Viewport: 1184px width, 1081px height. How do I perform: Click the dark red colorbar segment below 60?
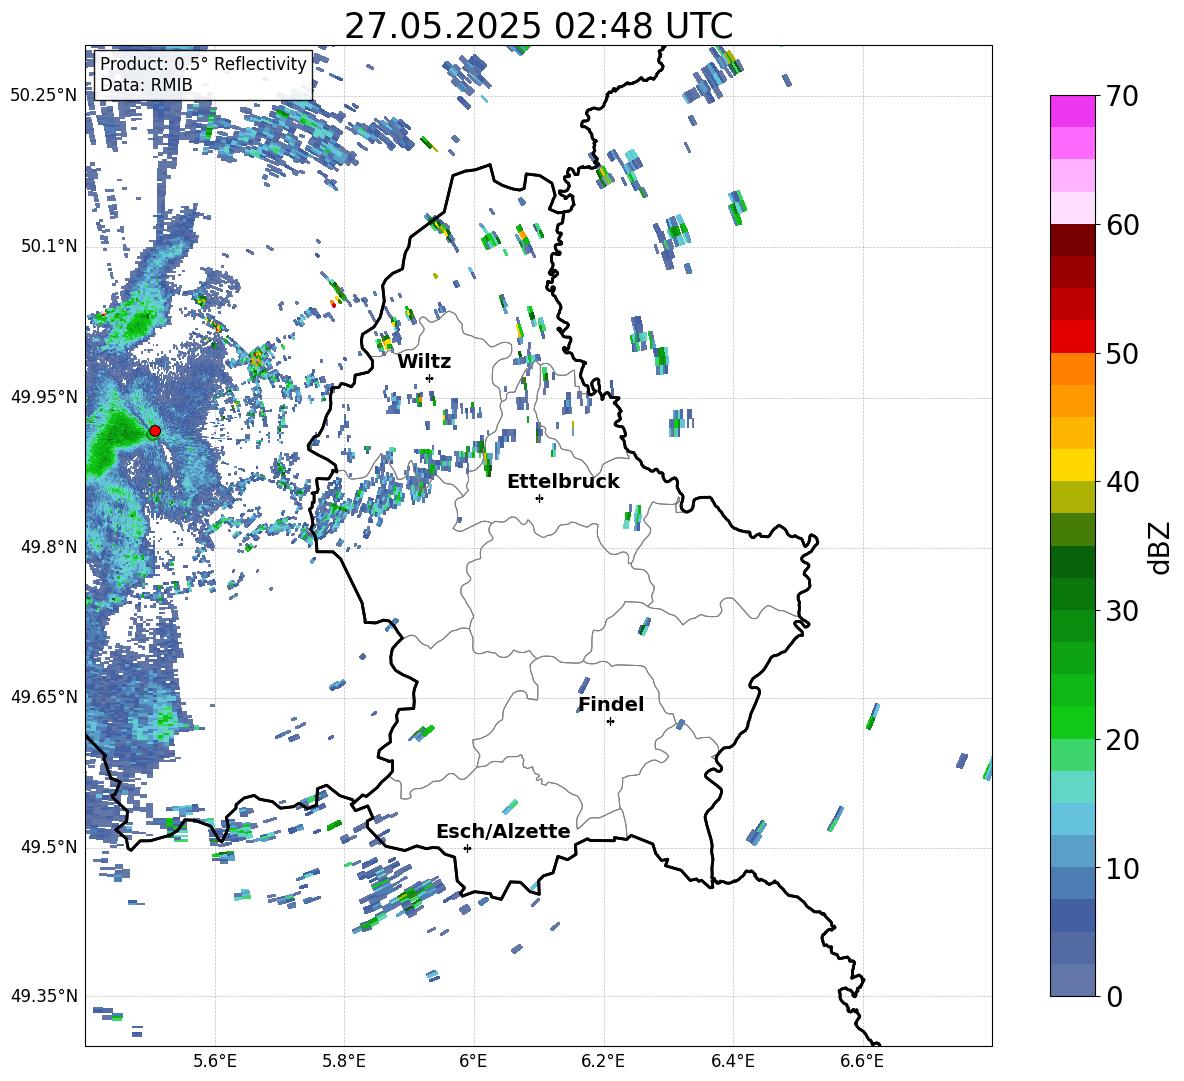[x=1072, y=240]
